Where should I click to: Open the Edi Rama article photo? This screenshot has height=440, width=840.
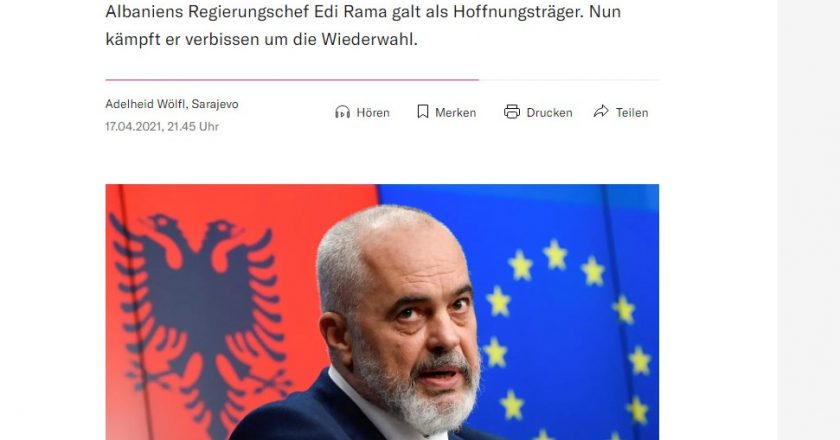click(382, 312)
